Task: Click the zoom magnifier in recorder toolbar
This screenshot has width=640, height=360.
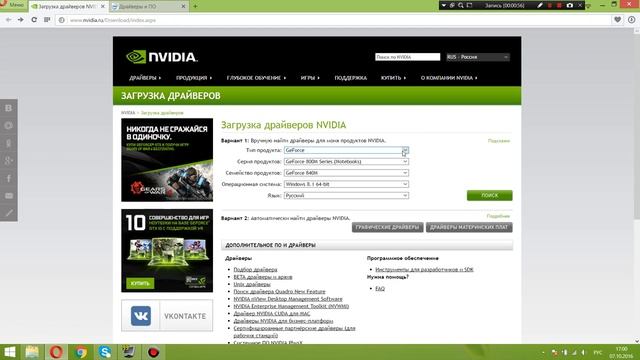Action: tap(461, 5)
